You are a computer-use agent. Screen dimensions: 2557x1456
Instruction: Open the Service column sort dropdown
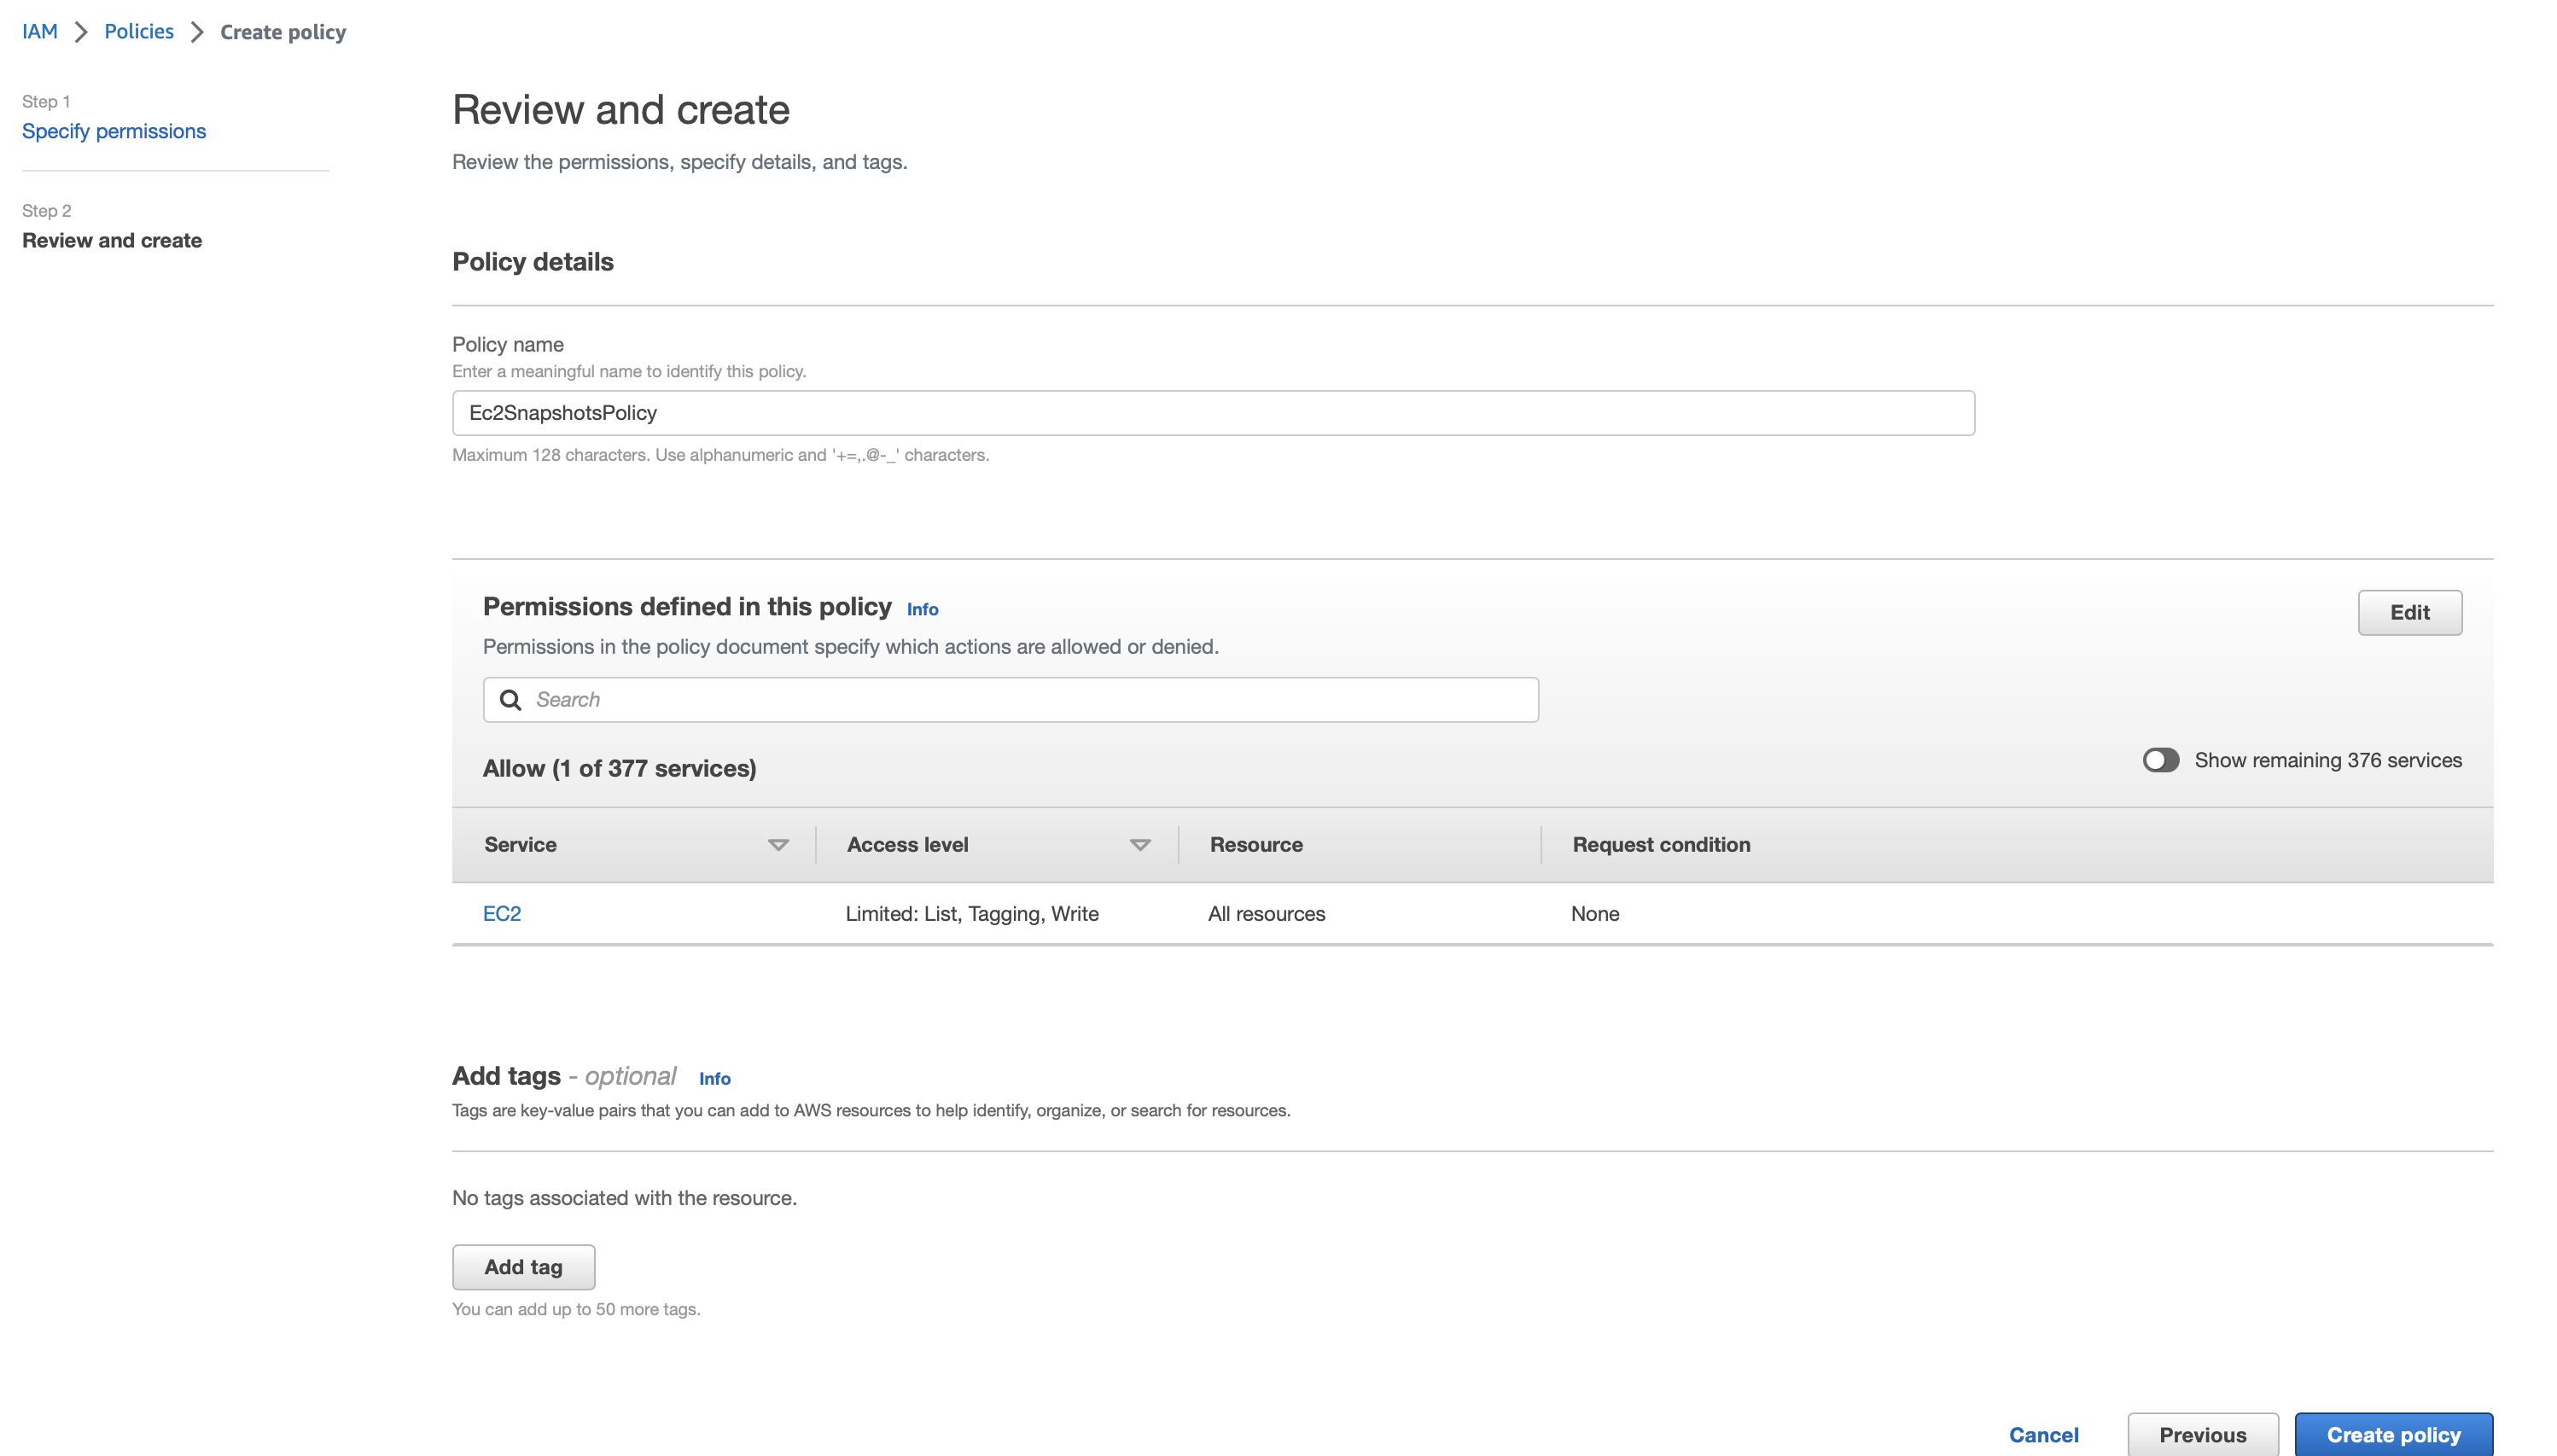tap(779, 845)
